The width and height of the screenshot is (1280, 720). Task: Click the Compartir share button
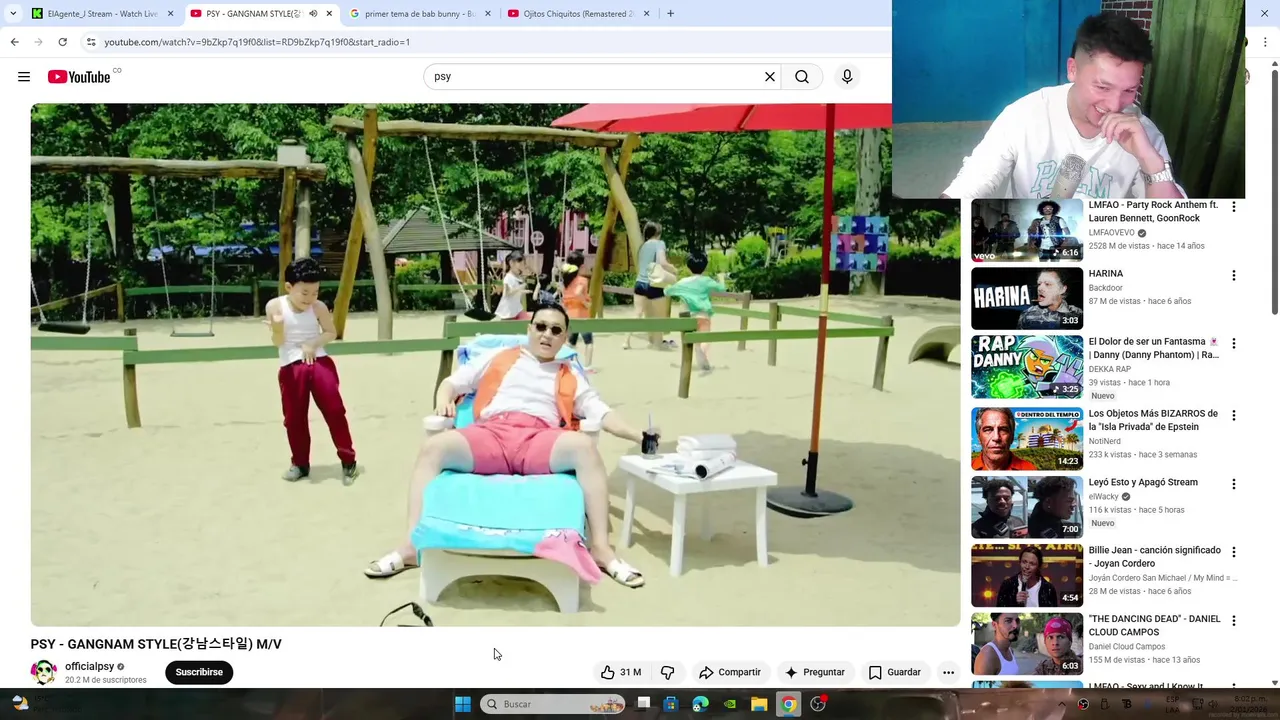730,672
